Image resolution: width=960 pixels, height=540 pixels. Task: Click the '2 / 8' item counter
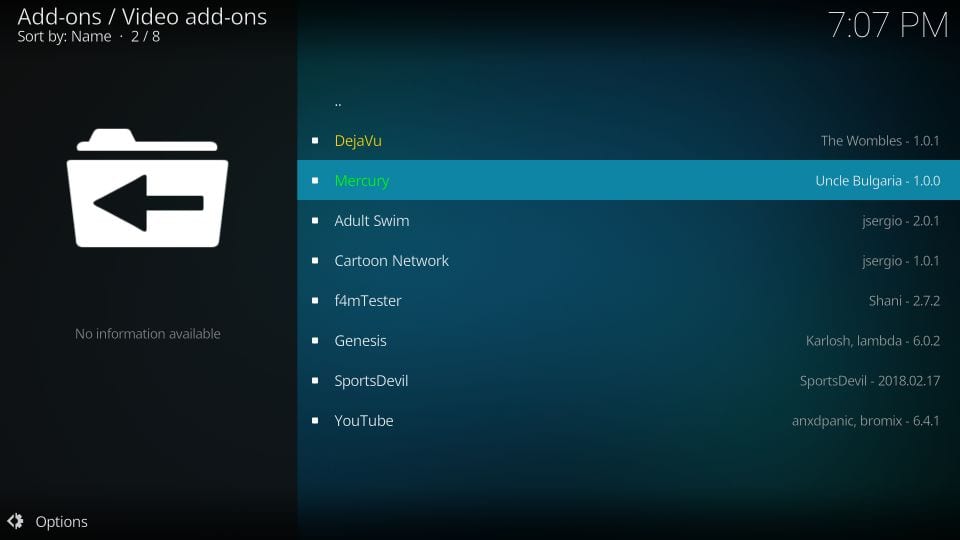tap(145, 37)
